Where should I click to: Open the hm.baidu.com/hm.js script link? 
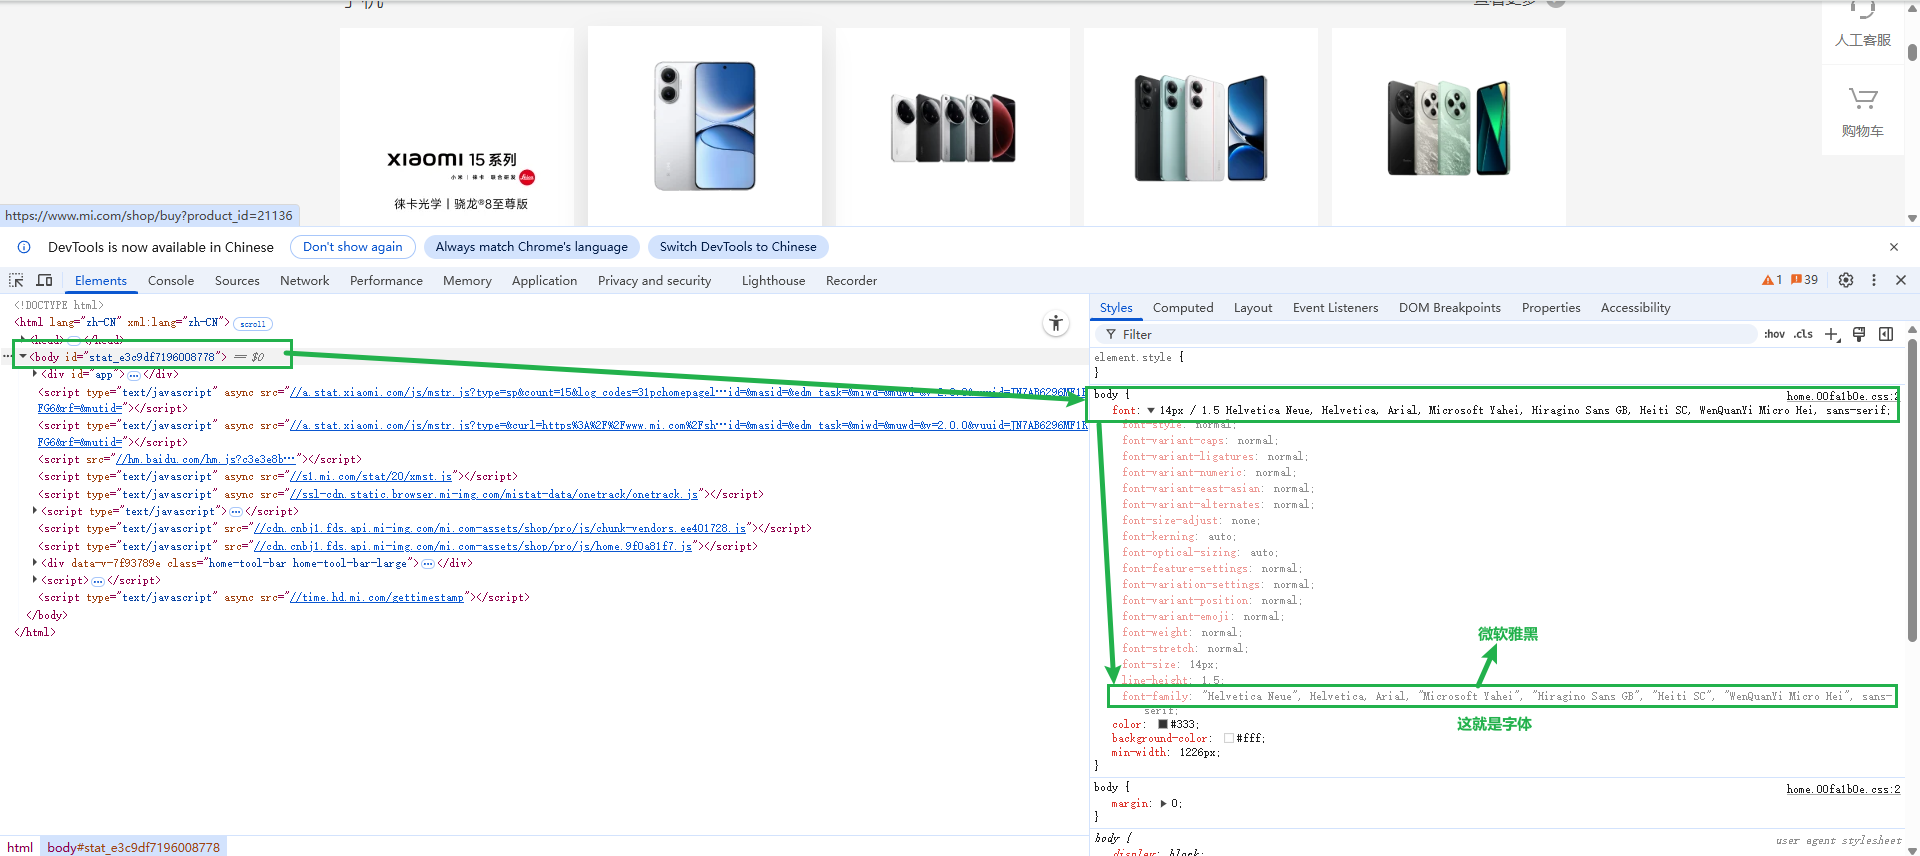tap(207, 459)
